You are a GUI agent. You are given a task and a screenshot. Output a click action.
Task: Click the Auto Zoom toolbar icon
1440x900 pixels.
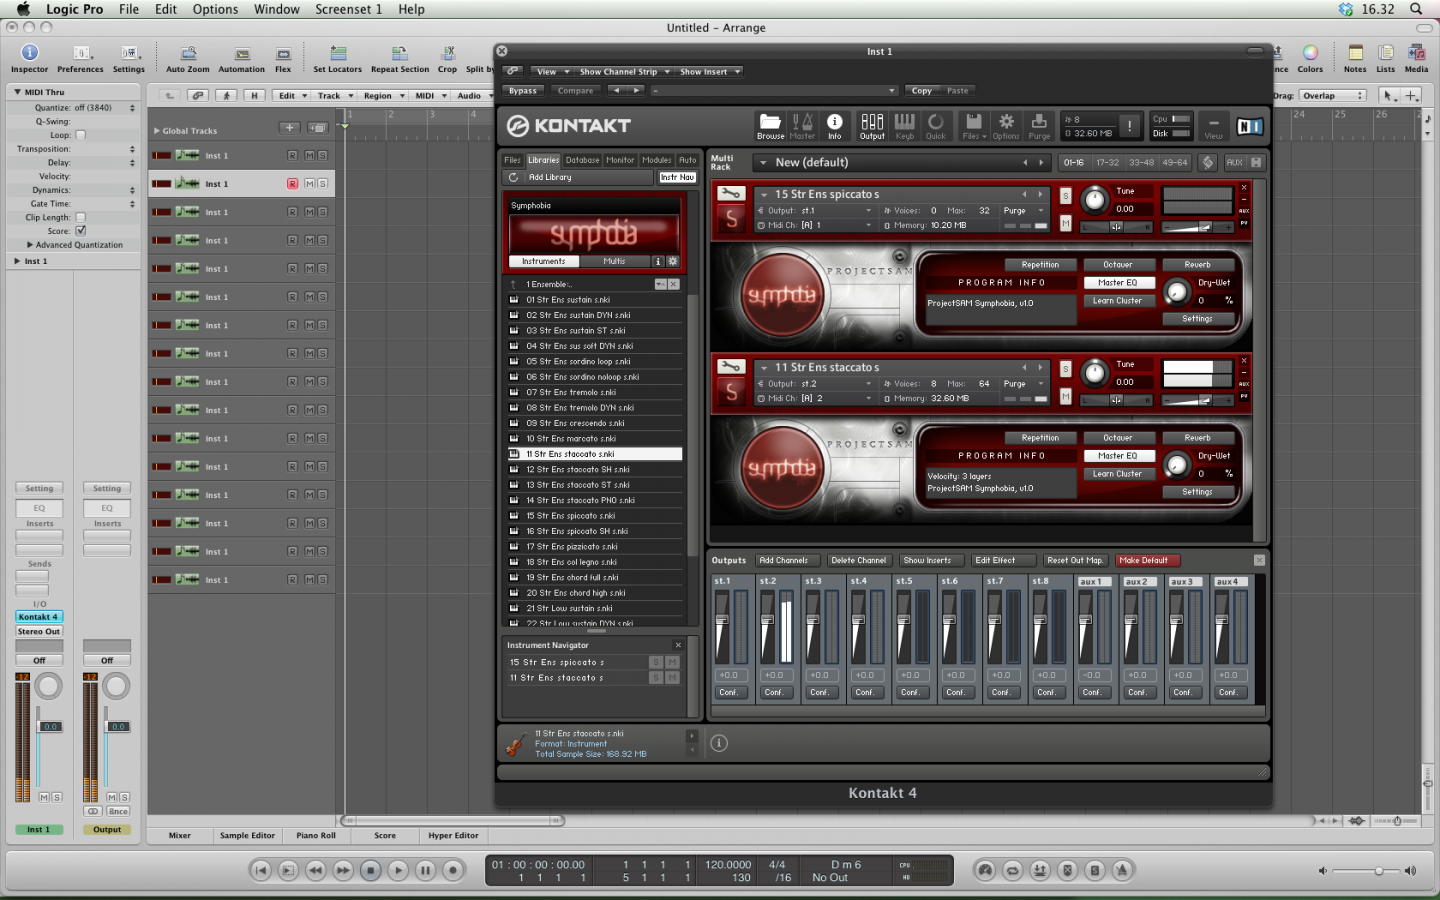[x=188, y=55]
